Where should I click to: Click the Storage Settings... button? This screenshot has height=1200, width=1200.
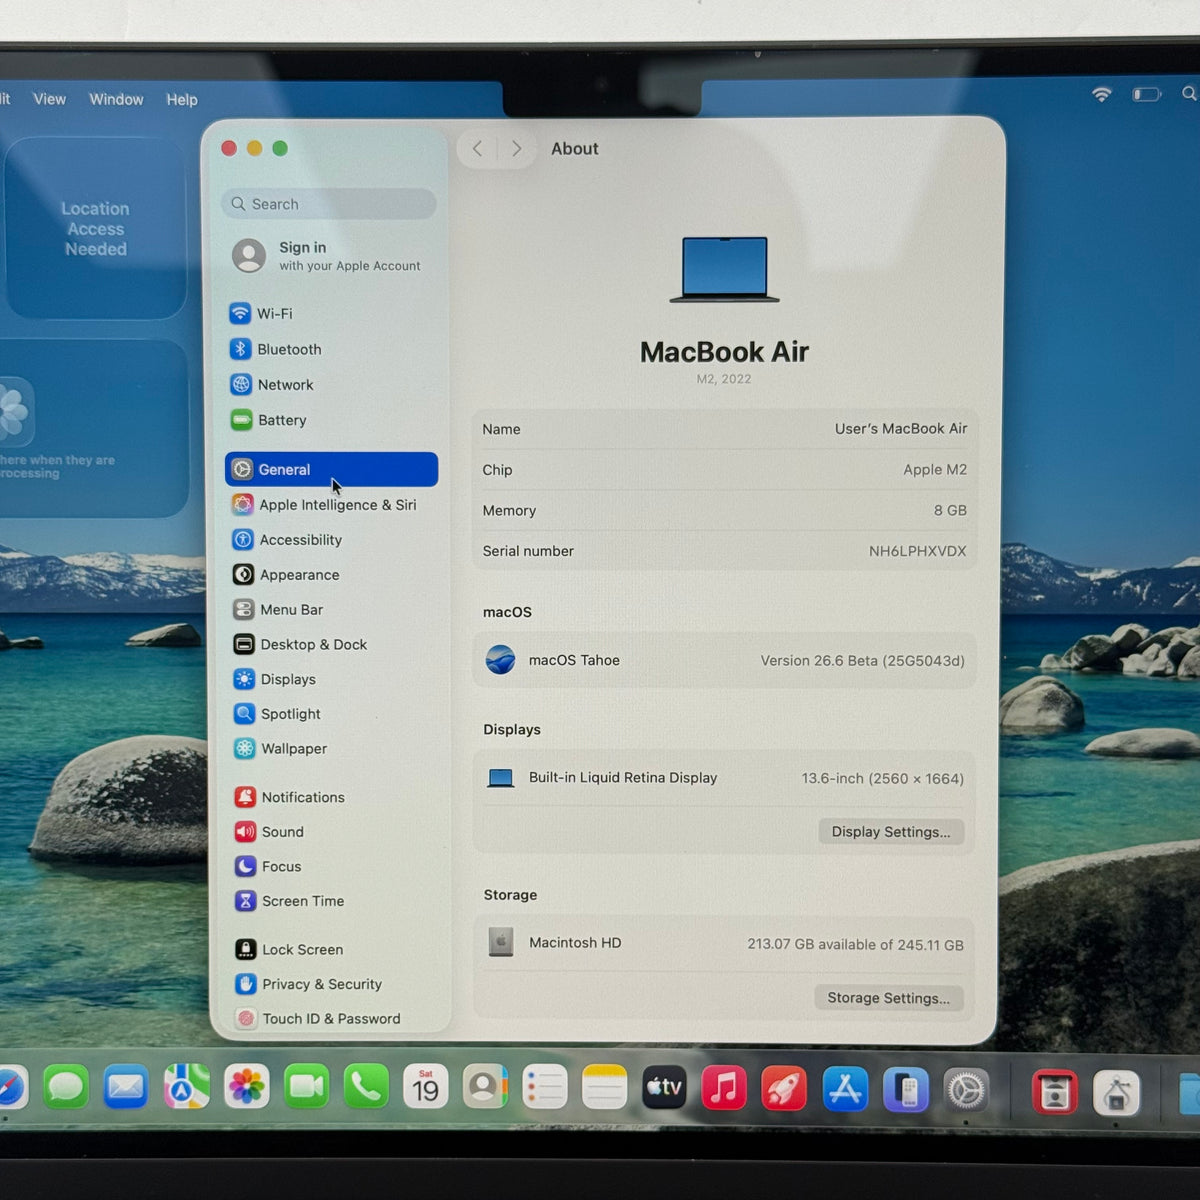(x=888, y=998)
